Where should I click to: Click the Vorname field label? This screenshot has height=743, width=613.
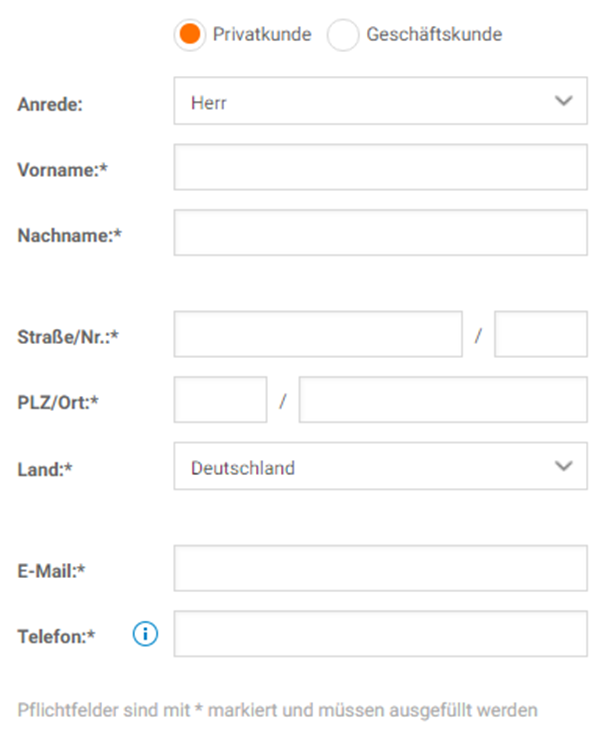(x=63, y=170)
